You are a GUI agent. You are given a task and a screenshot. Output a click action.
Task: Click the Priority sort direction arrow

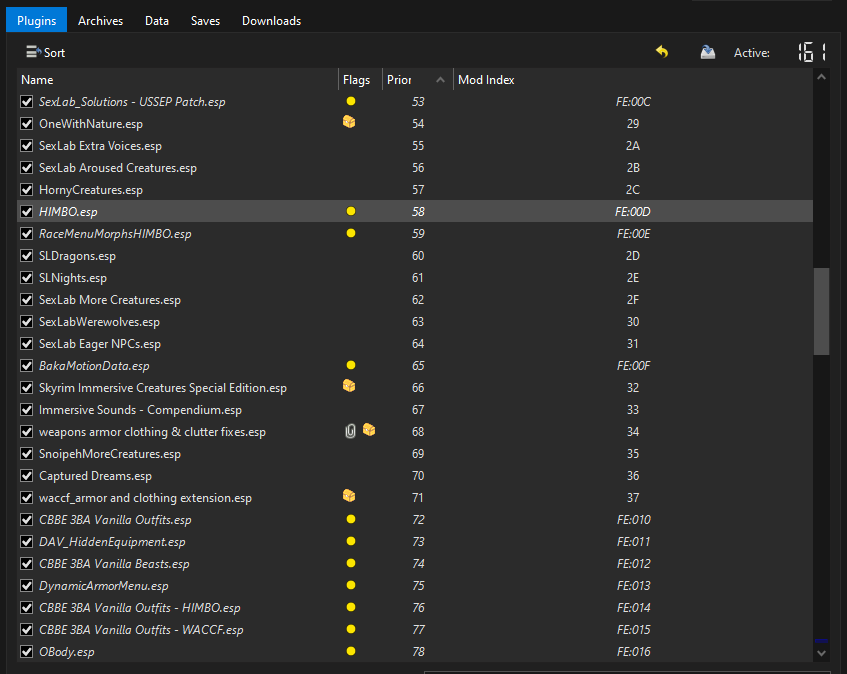coord(440,79)
